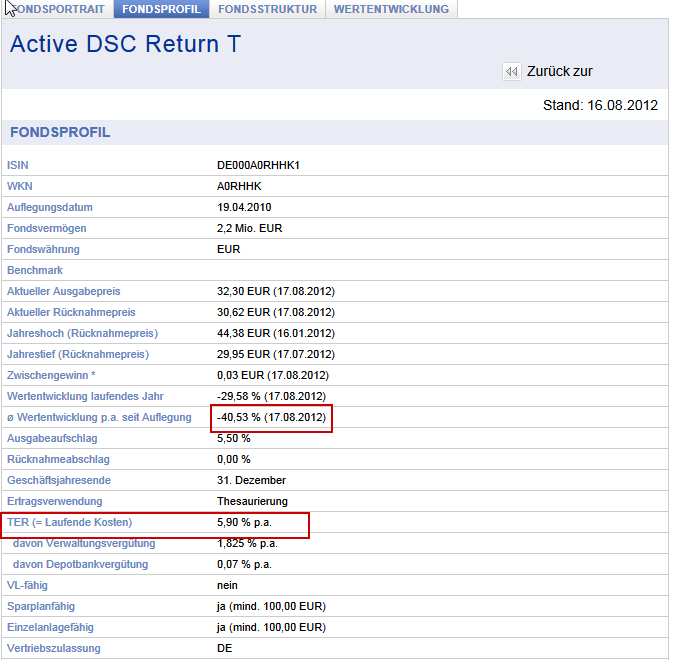Select the 1,825 % p.a. value
The width and height of the screenshot is (673, 660).
(247, 544)
